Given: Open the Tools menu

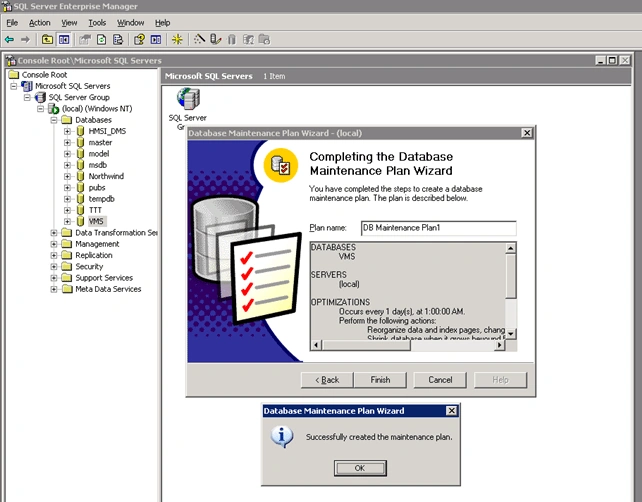Looking at the screenshot, I should (97, 23).
